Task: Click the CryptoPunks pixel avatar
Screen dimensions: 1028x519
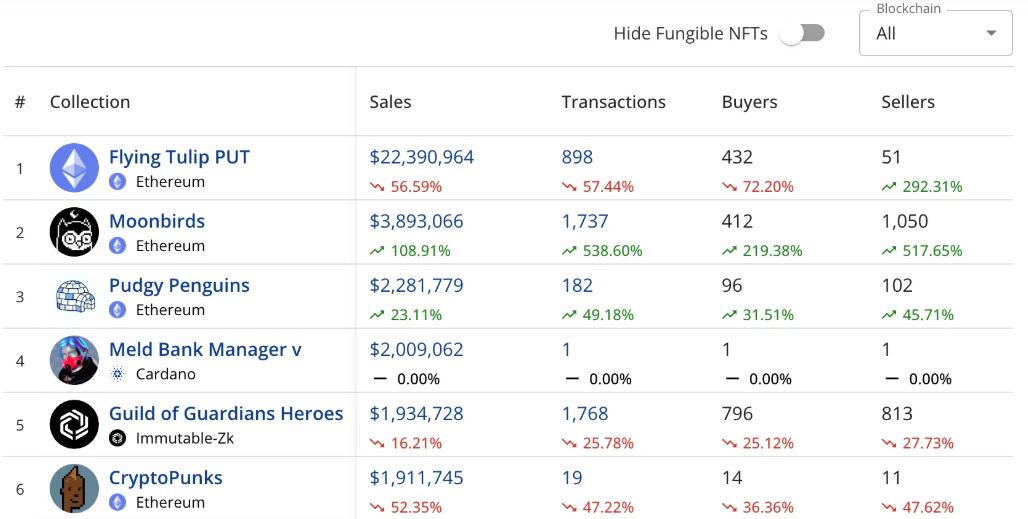Action: click(74, 488)
